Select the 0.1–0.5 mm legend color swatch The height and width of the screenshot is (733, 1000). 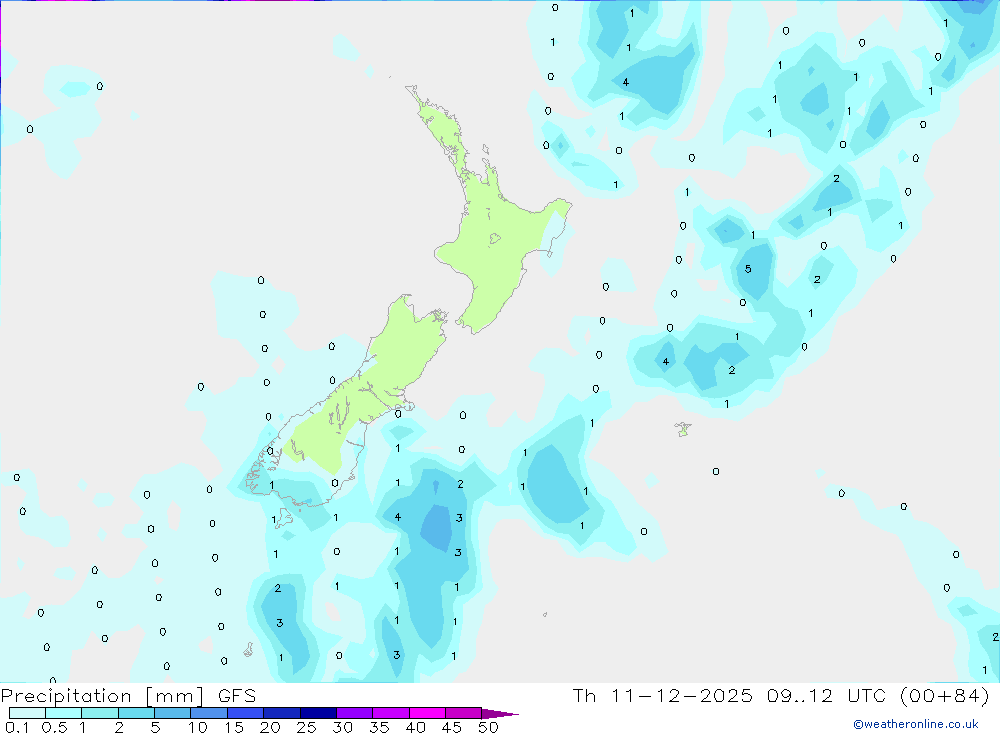tap(27, 713)
